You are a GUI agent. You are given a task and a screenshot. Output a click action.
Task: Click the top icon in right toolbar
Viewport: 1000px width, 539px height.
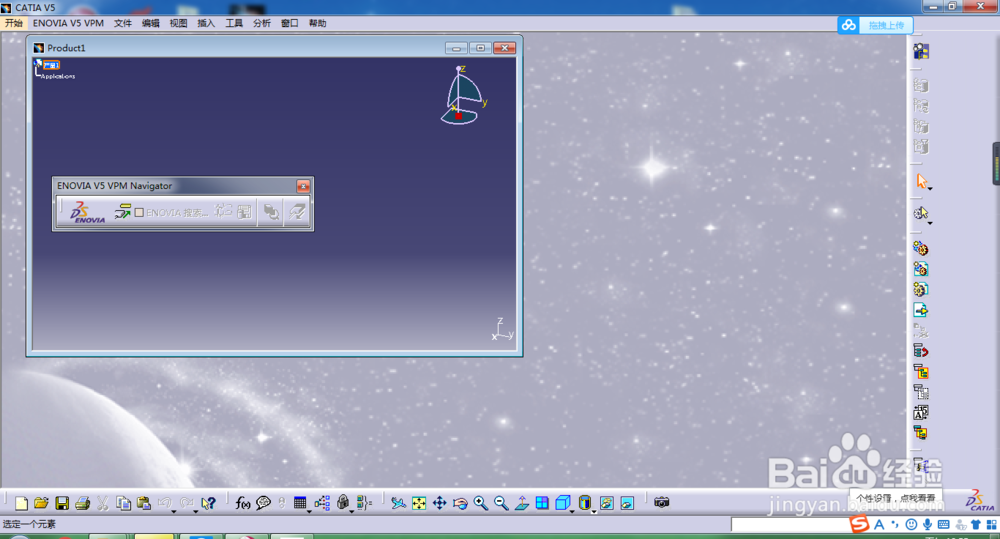click(x=921, y=51)
